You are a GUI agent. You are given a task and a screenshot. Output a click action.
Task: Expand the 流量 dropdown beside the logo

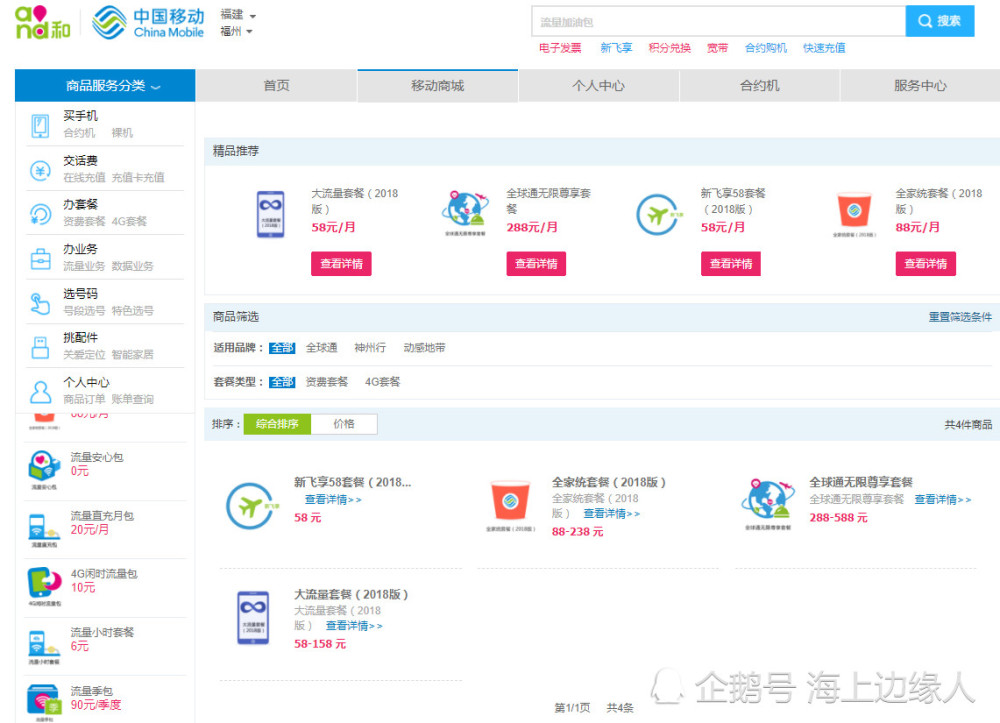click(x=236, y=15)
